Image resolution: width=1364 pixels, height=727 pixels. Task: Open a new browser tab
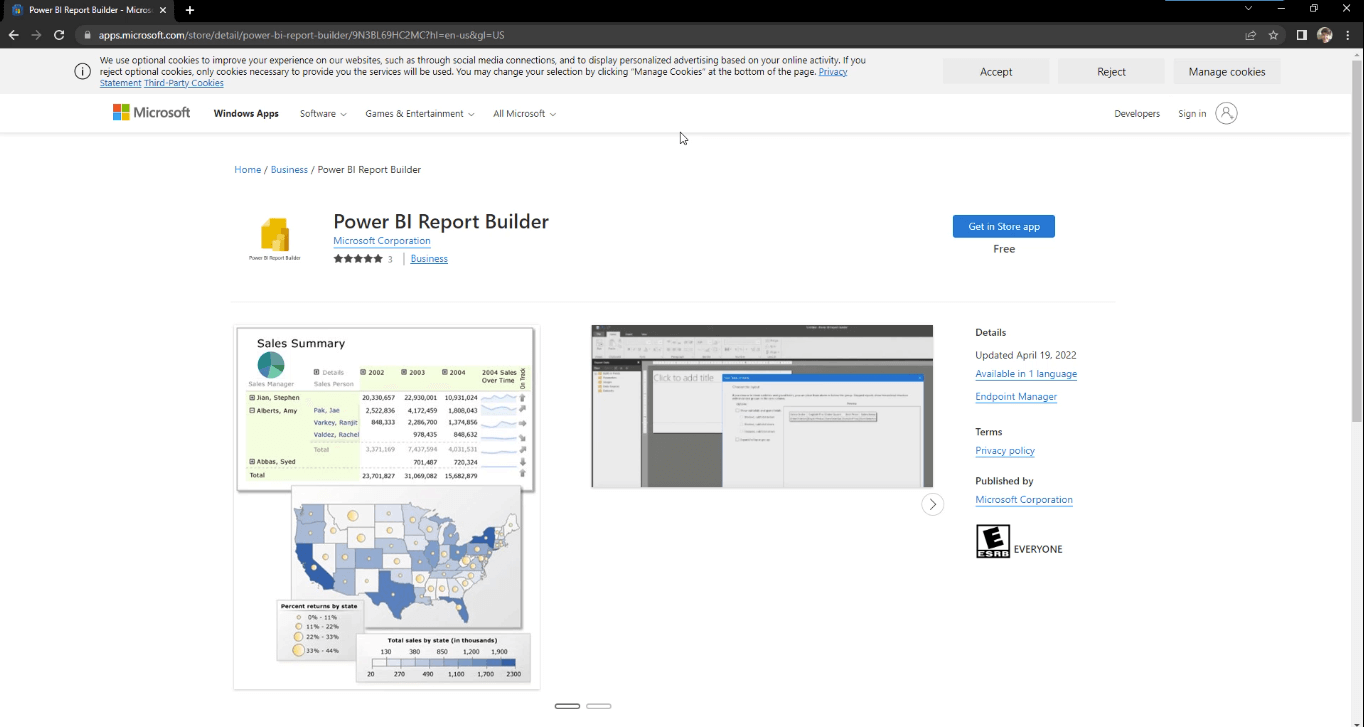[190, 10]
